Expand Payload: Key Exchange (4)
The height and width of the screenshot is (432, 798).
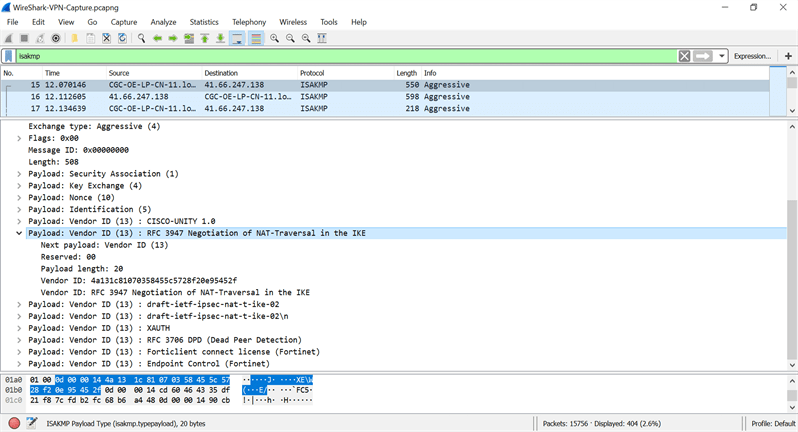[19, 186]
